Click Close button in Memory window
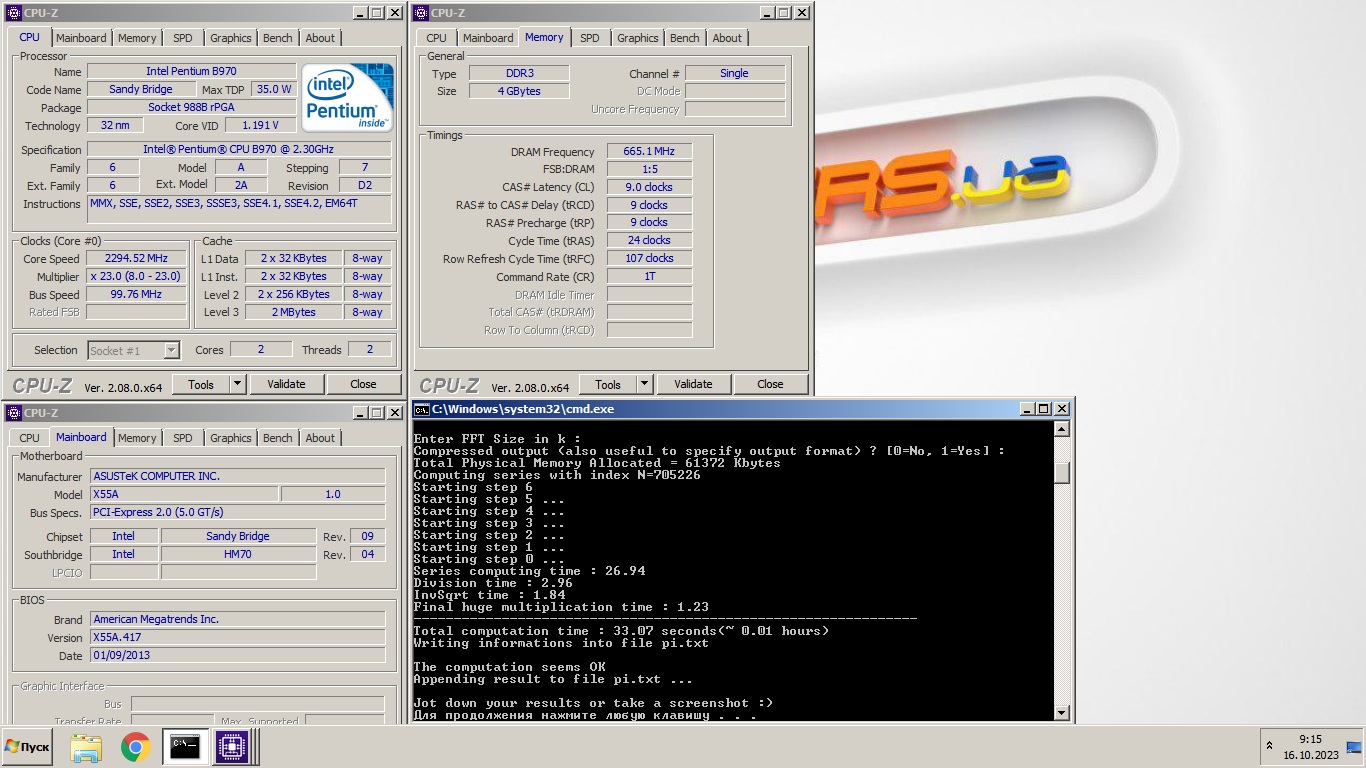The height and width of the screenshot is (768, 1366). tap(770, 384)
